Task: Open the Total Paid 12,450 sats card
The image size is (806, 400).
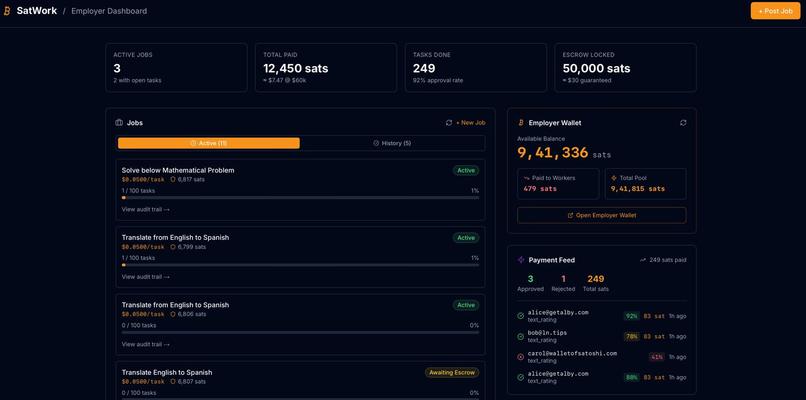Action: coord(326,67)
